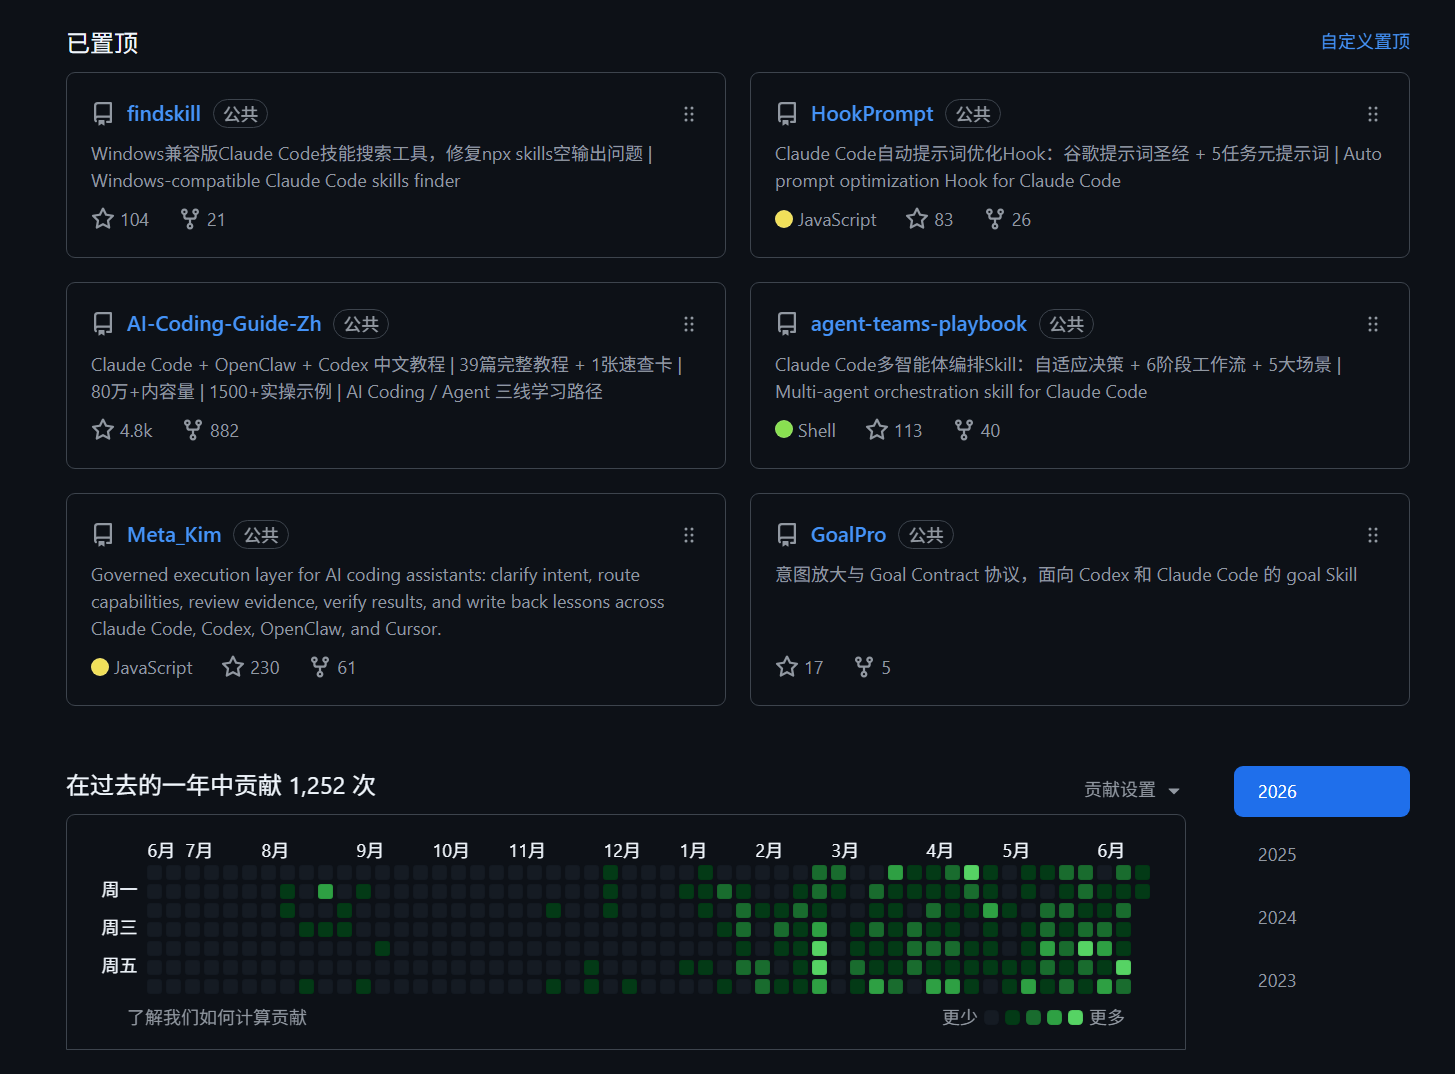
Task: View AI-Coding-Guide-Zh stargazers (4.8k)
Action: coord(122,430)
